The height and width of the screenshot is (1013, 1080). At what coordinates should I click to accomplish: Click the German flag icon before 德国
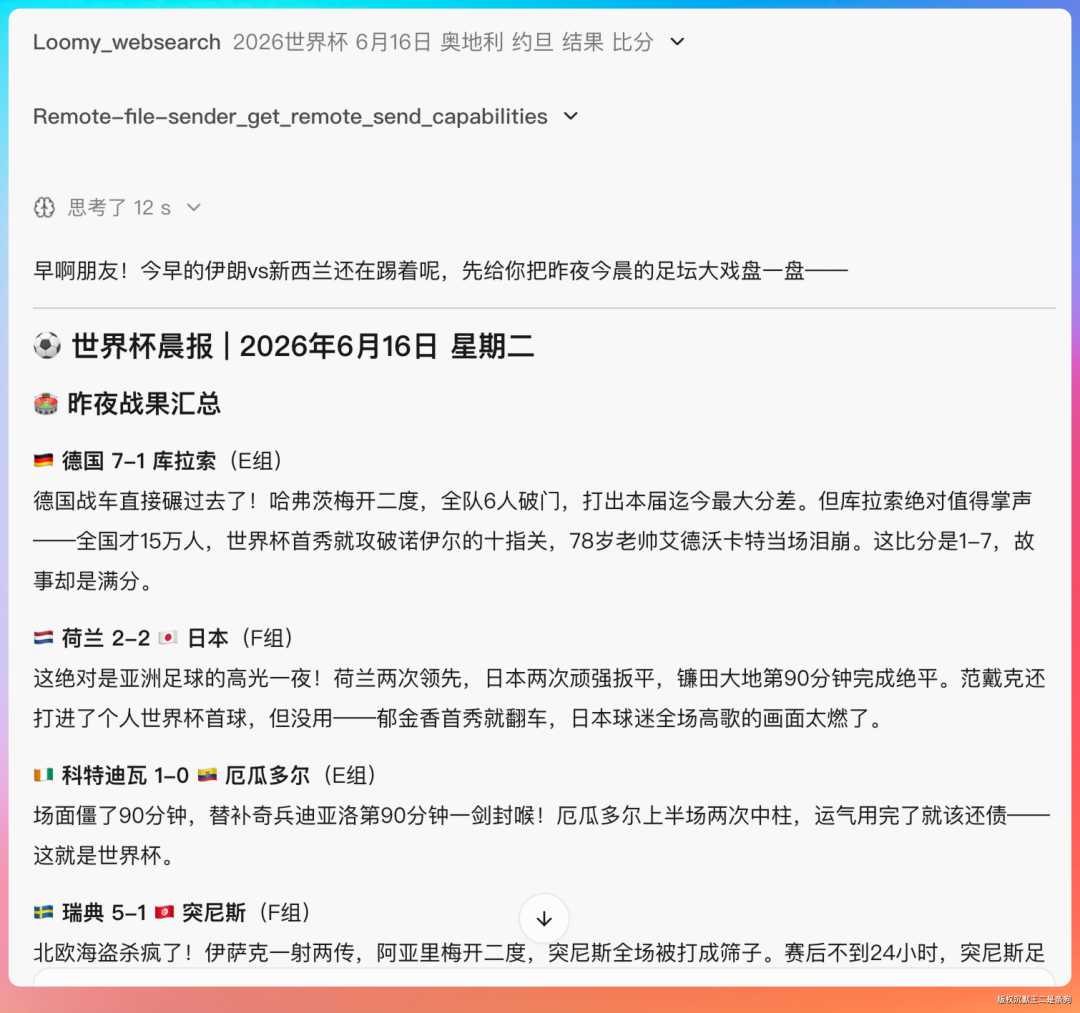click(43, 460)
